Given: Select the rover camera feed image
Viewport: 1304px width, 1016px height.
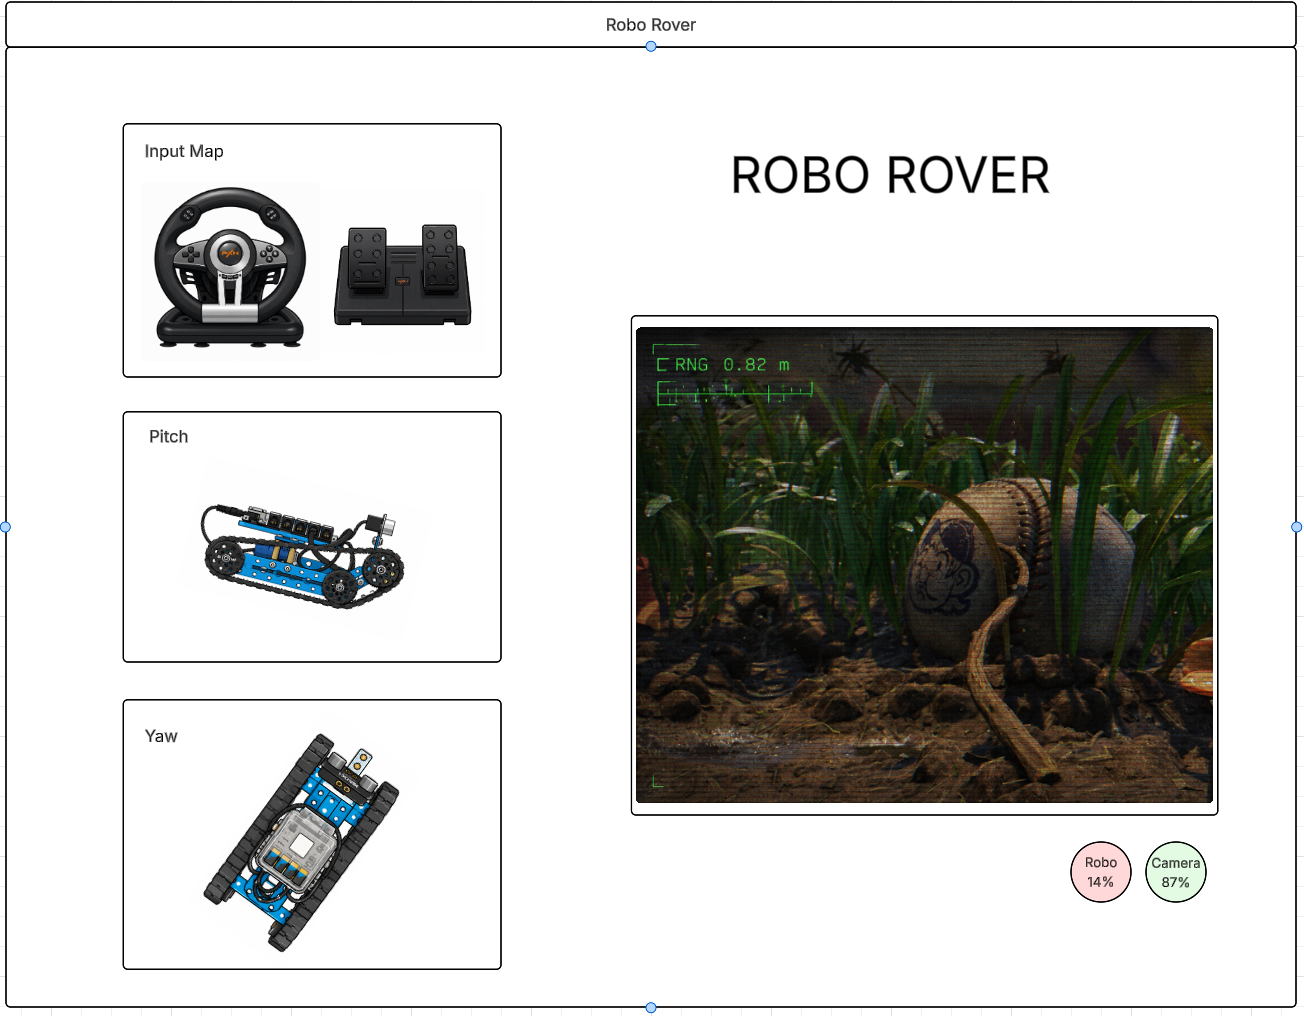Looking at the screenshot, I should click(924, 565).
